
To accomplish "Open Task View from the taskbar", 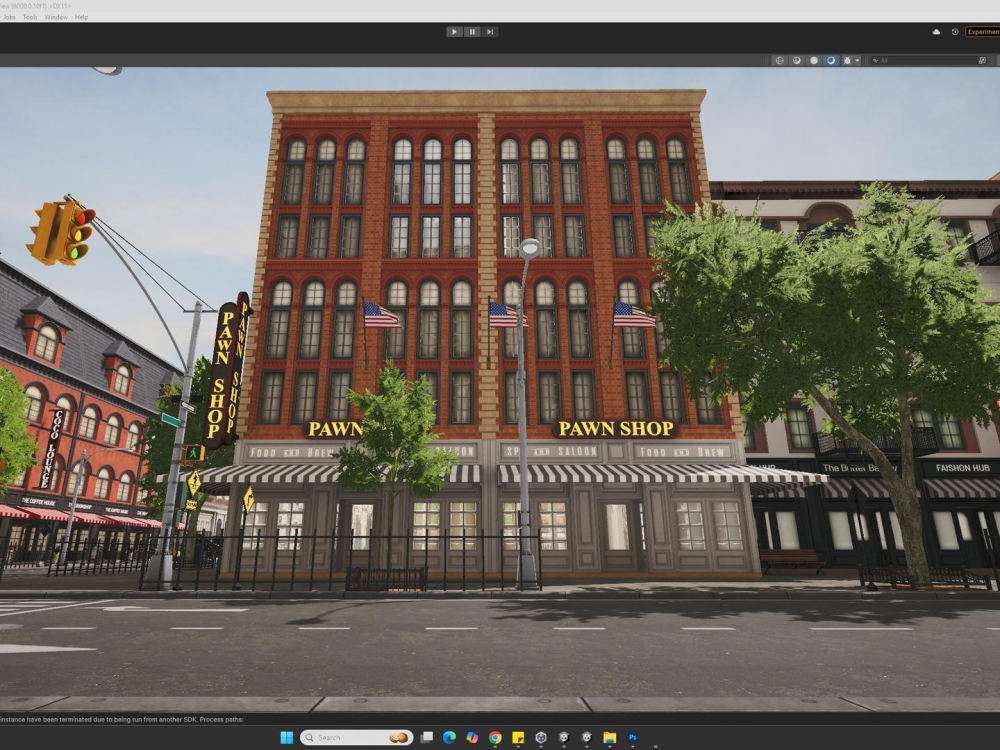I will click(x=427, y=737).
